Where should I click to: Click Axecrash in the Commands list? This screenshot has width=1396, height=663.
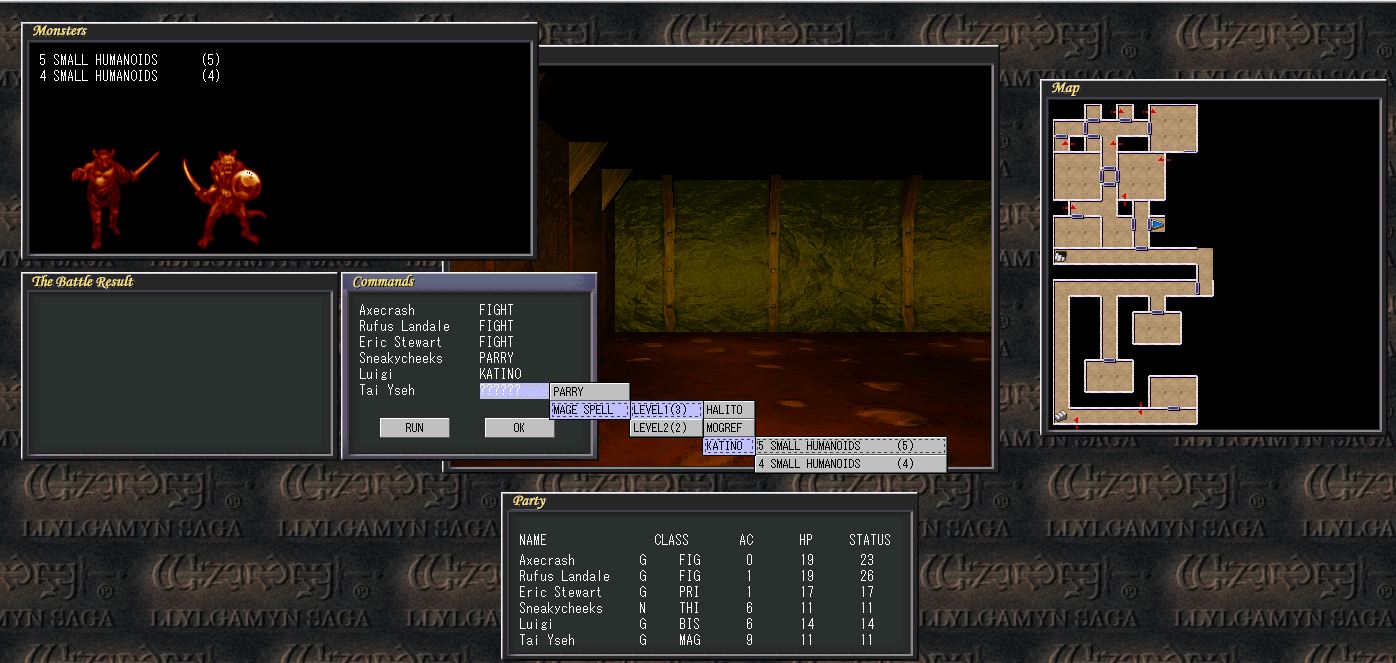[x=387, y=310]
